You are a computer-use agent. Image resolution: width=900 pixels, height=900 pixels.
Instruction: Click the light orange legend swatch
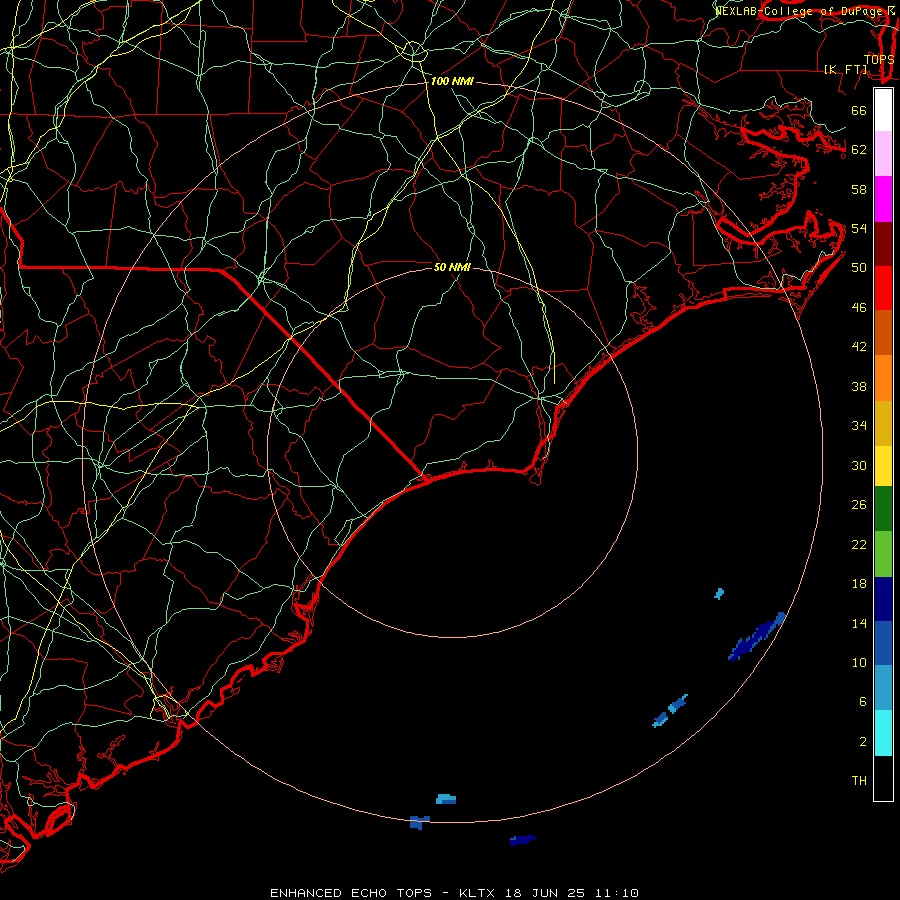click(883, 378)
